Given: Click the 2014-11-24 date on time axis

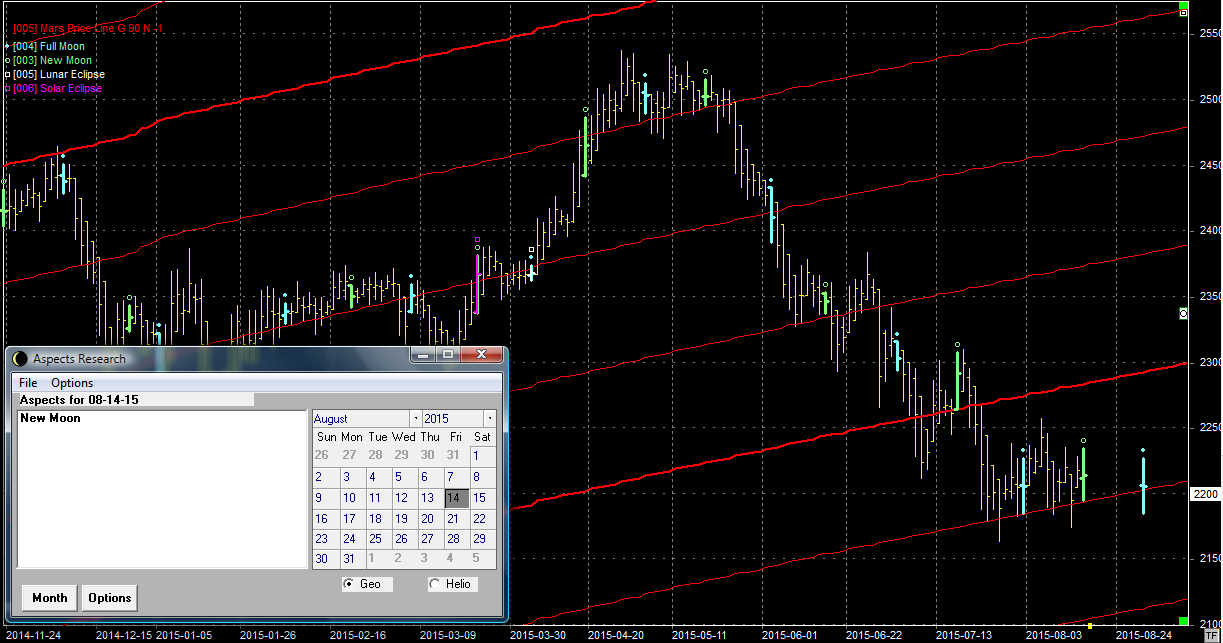Looking at the screenshot, I should [32, 635].
